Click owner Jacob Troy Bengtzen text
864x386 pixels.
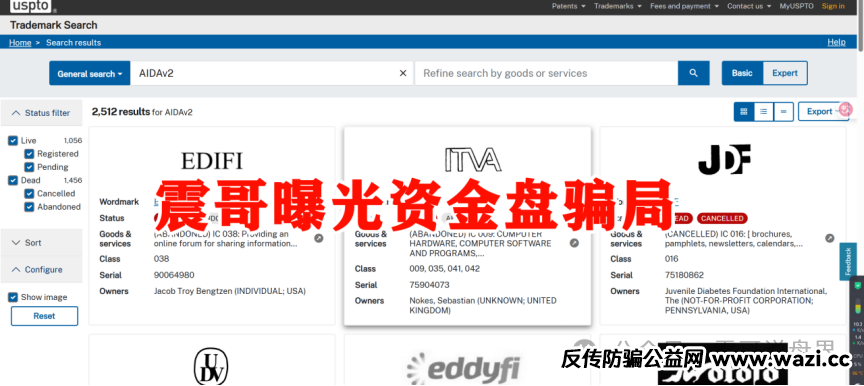230,291
